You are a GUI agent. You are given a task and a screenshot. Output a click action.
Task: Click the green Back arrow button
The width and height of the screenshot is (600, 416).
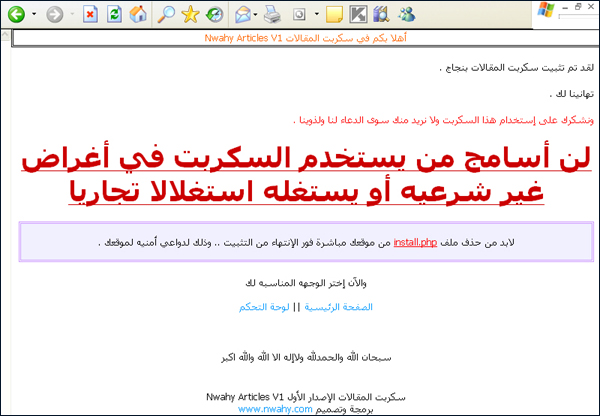15,14
